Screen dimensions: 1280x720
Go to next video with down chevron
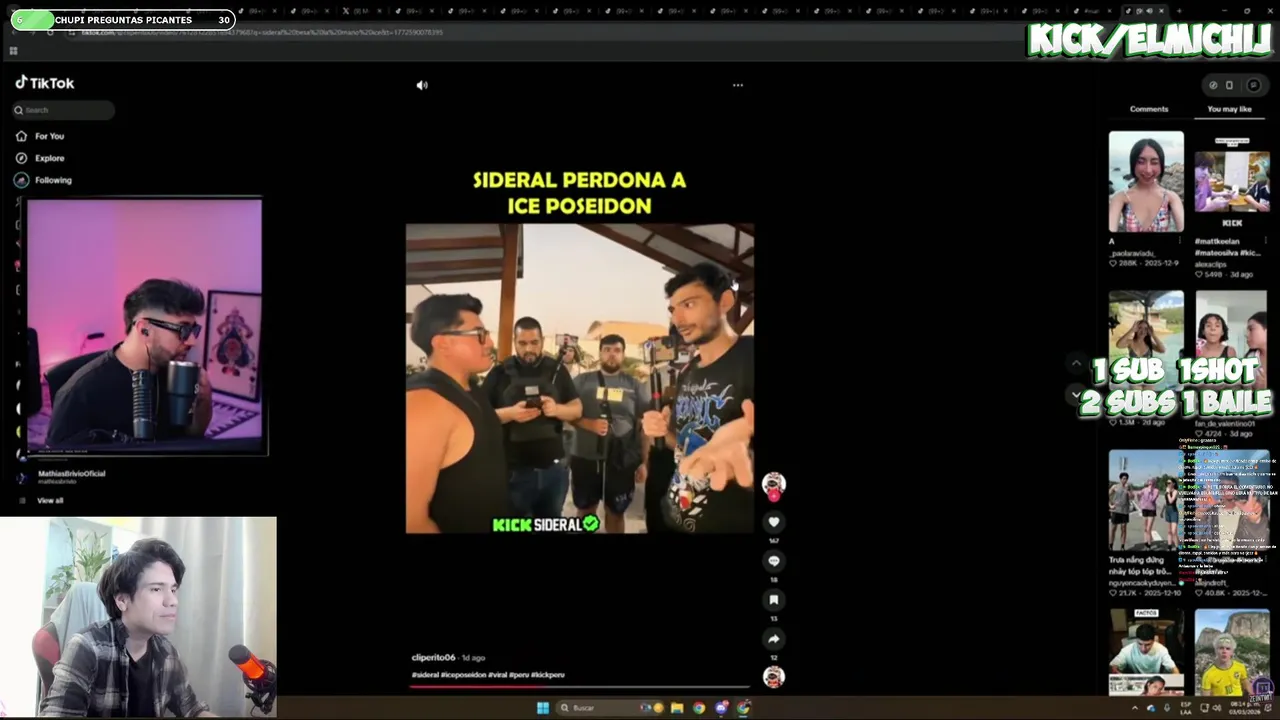1076,395
